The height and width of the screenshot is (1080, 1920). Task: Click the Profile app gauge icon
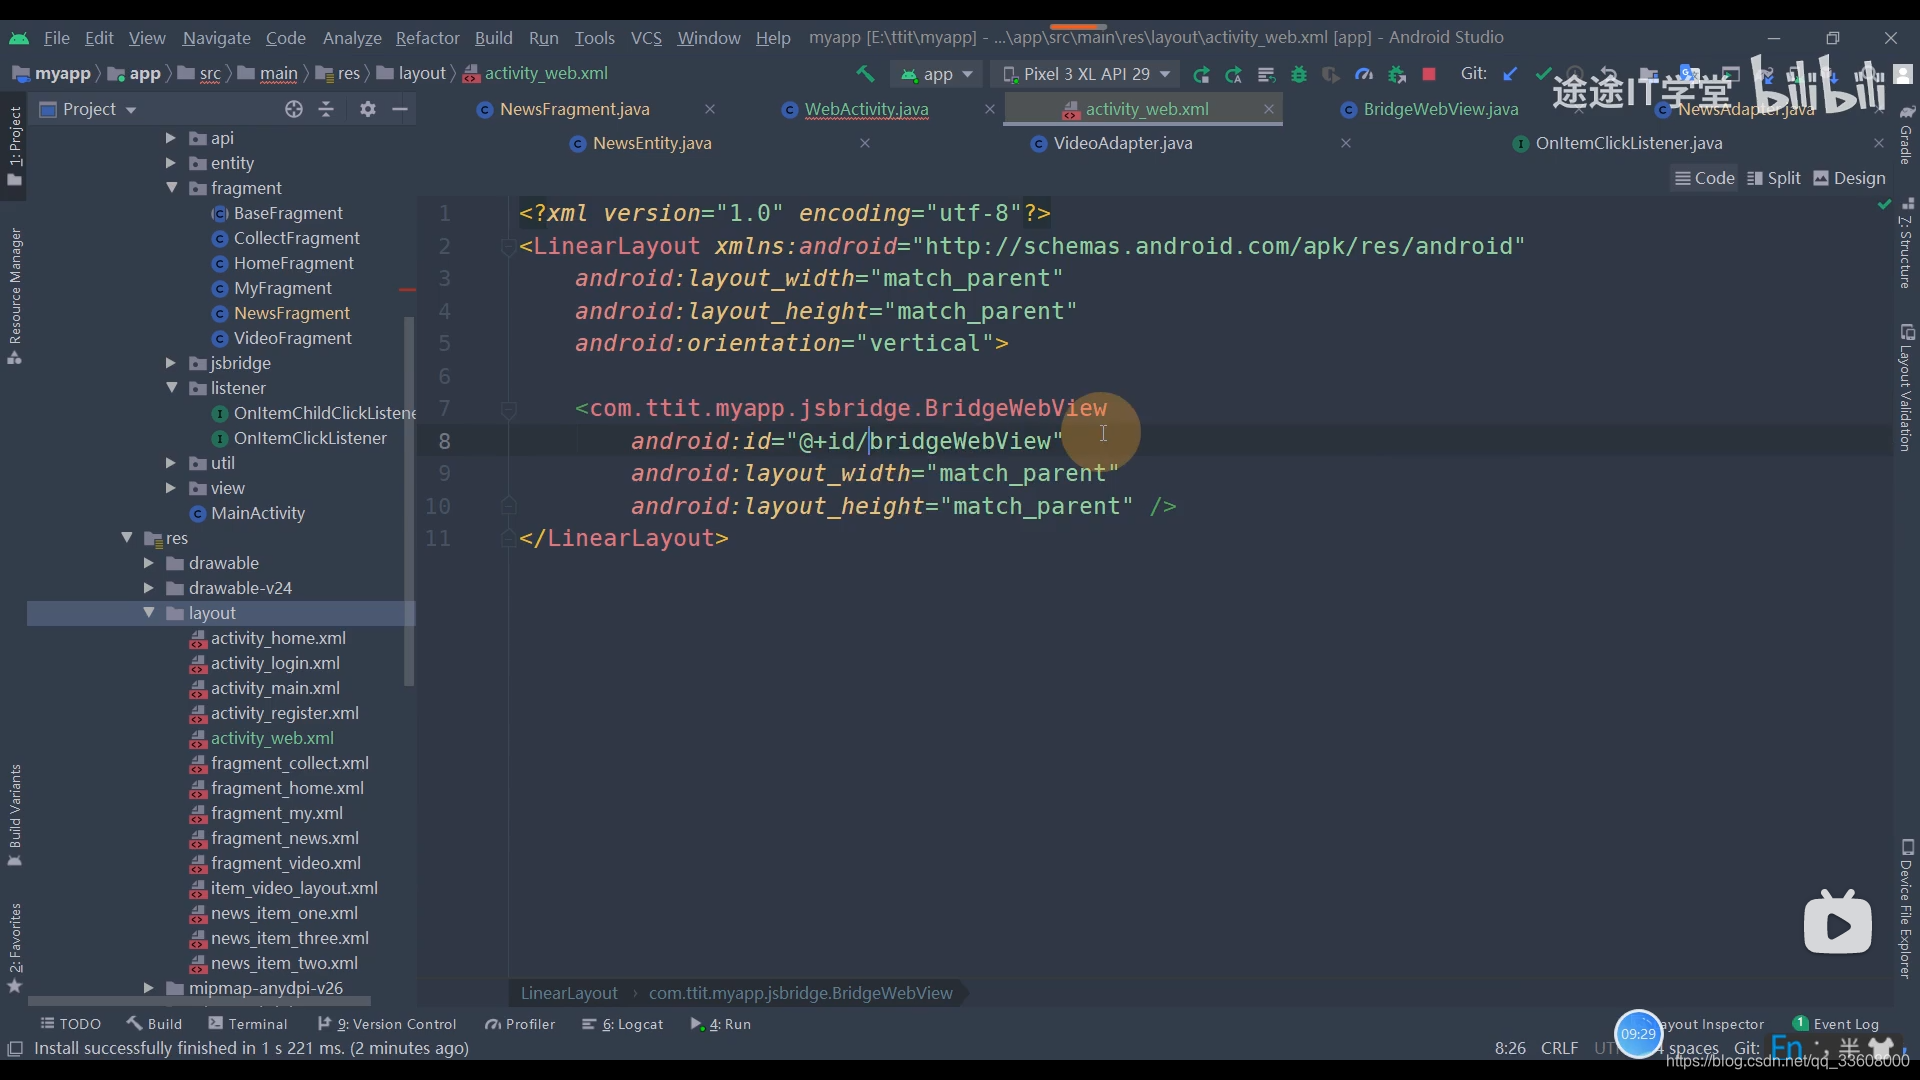tap(1364, 74)
